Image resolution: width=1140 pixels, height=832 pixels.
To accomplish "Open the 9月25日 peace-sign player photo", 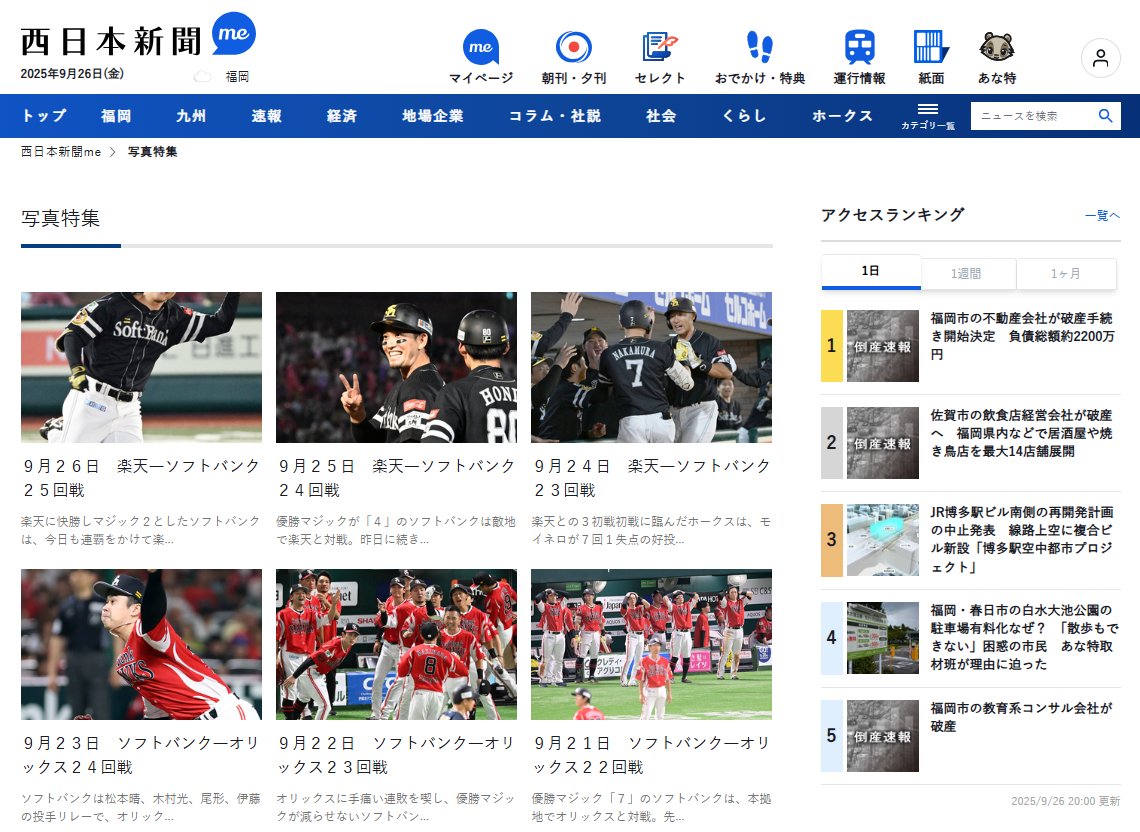I will click(396, 367).
